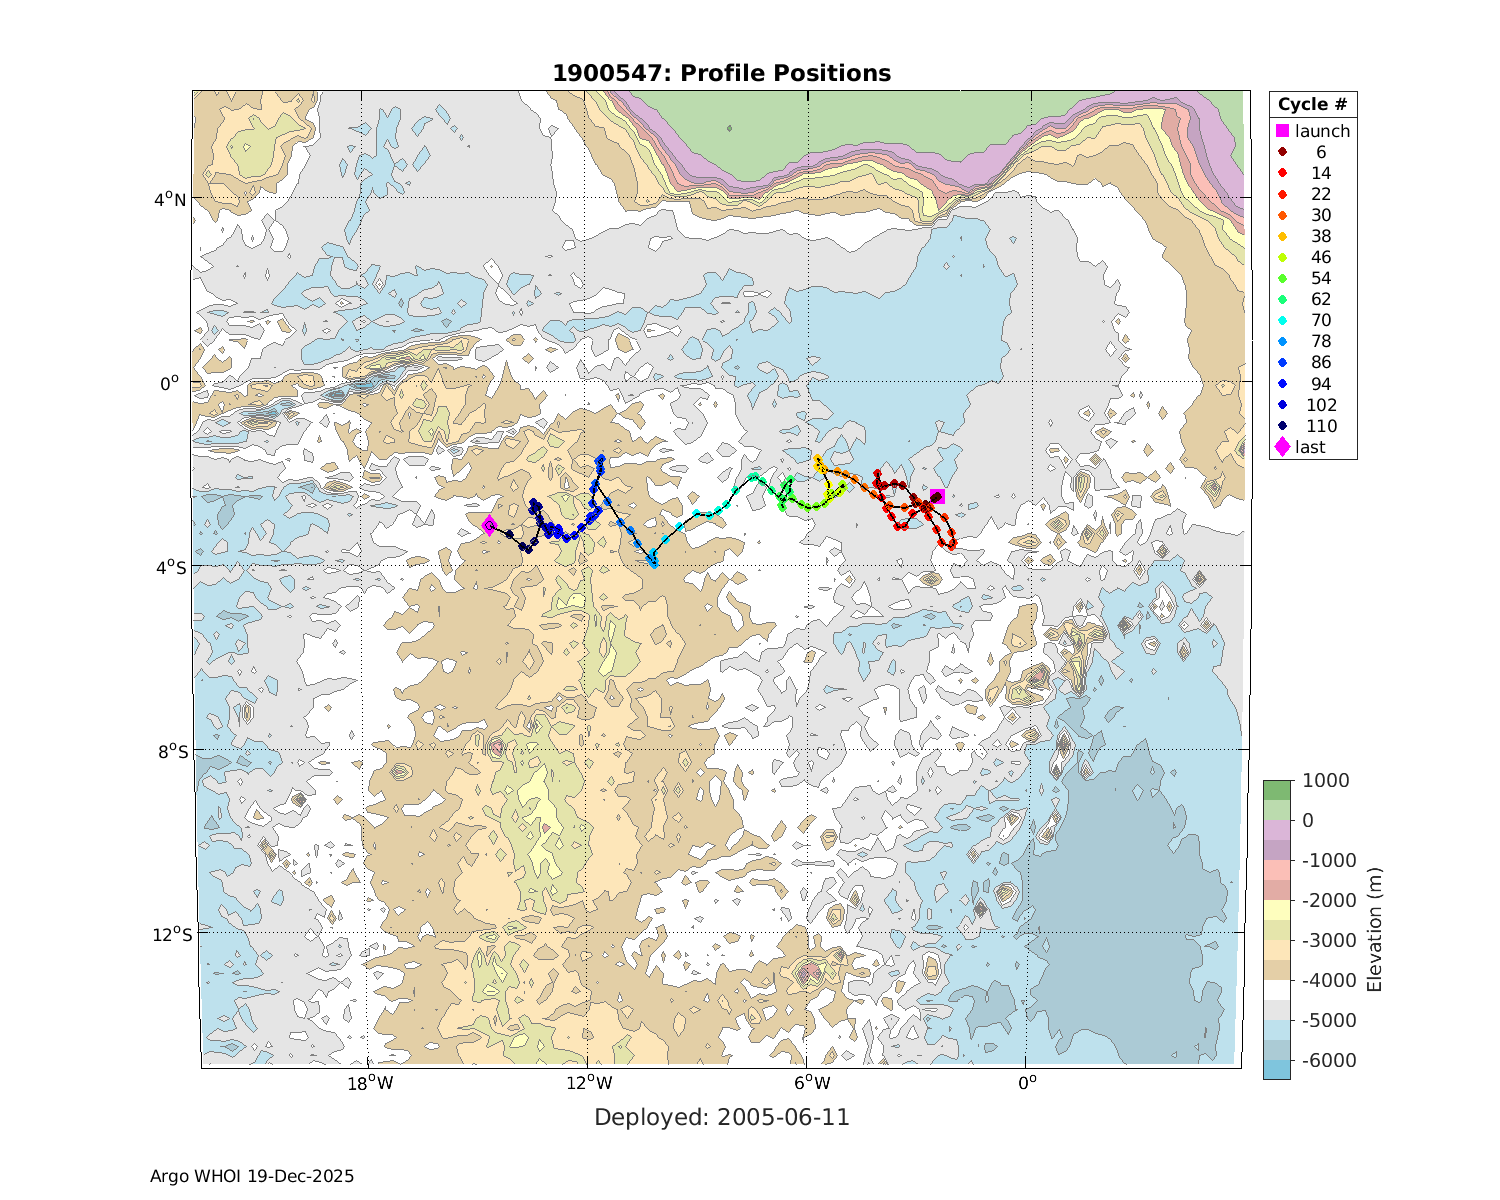Pick the cycle 70 cyan legend marker
The width and height of the screenshot is (1500, 1200).
1282,320
